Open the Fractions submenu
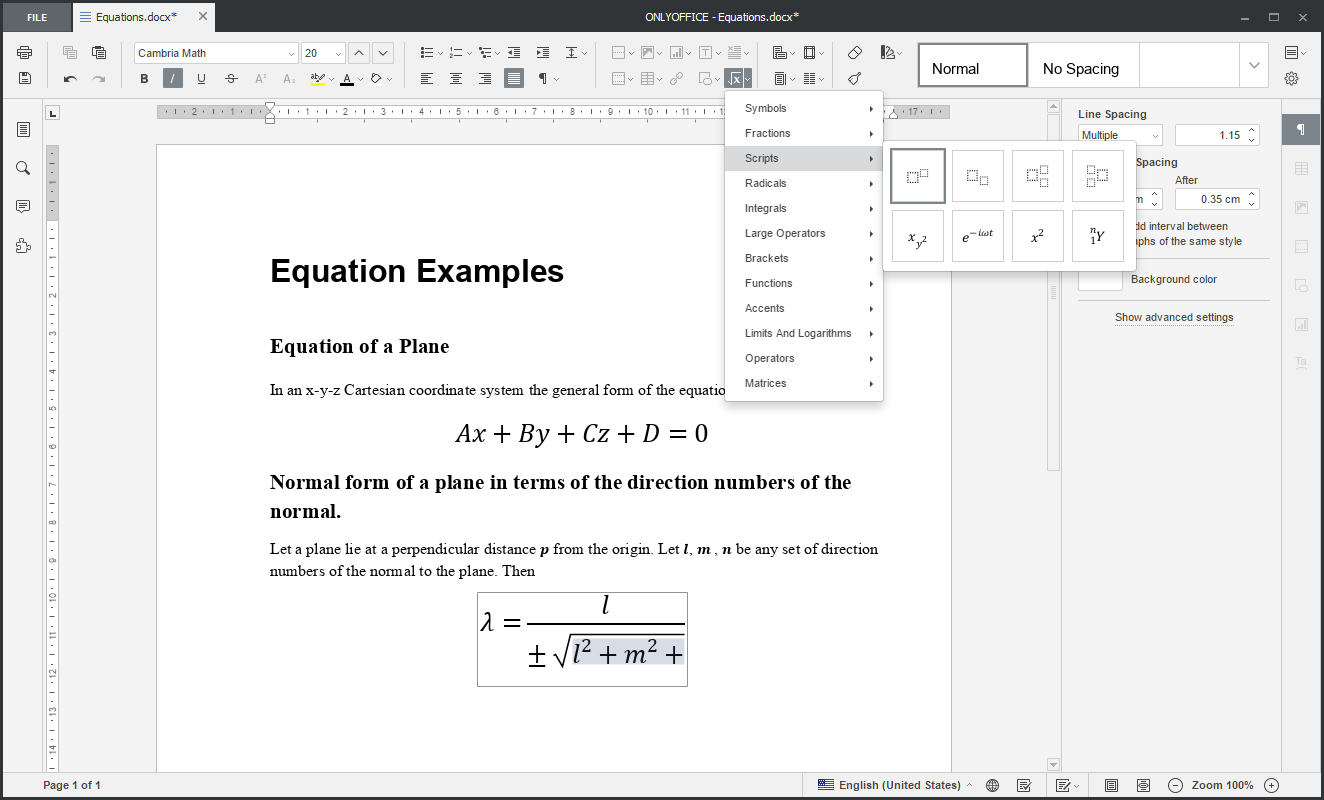This screenshot has height=800, width=1324. coord(804,133)
